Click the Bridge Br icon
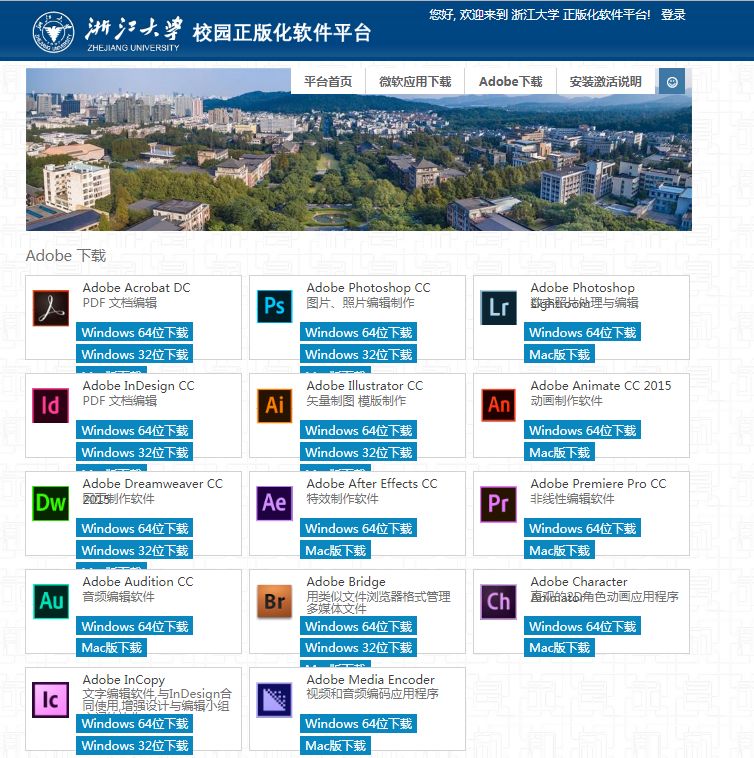Viewport: 754px width, 758px height. [275, 602]
